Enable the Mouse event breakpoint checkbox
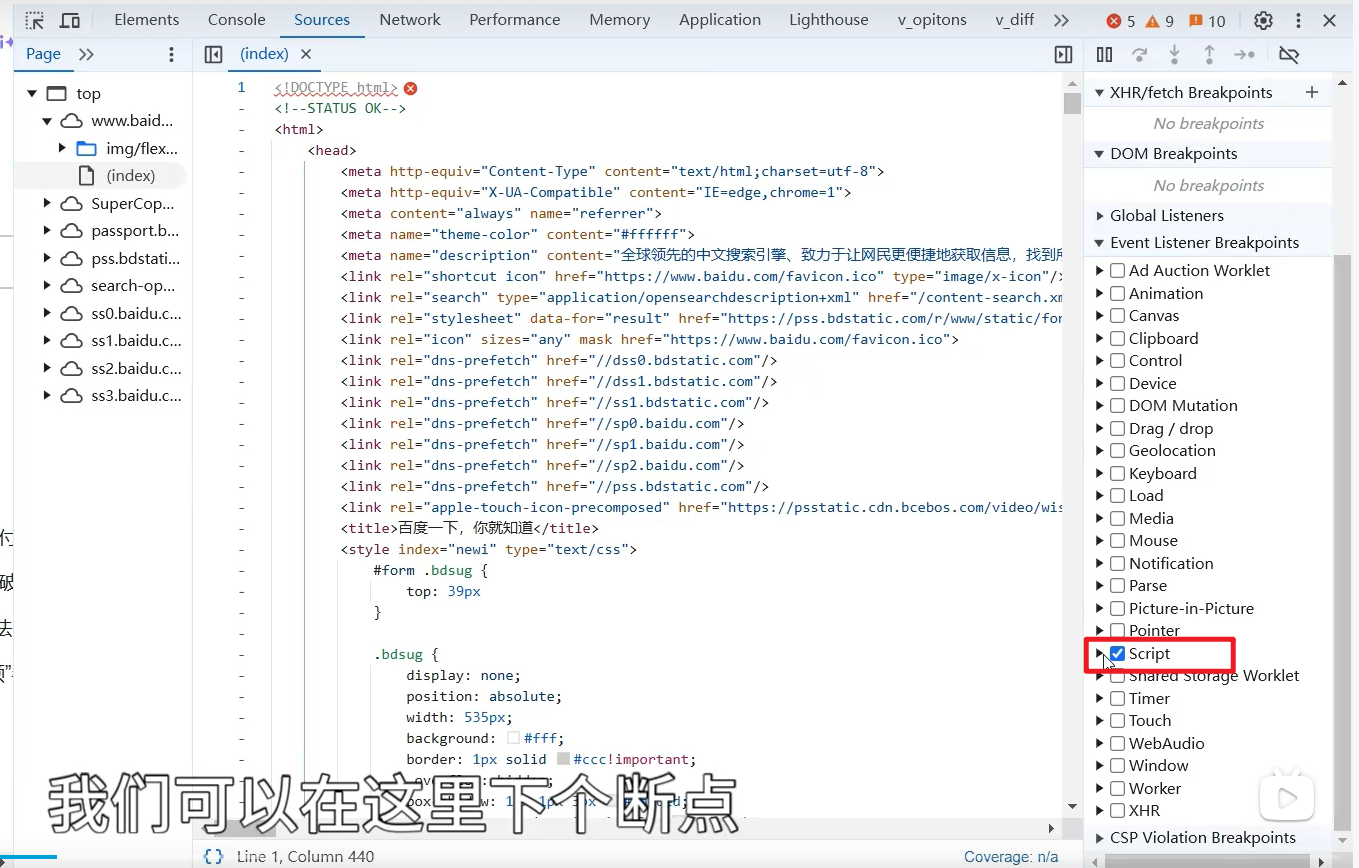The image size is (1359, 868). tap(1118, 541)
